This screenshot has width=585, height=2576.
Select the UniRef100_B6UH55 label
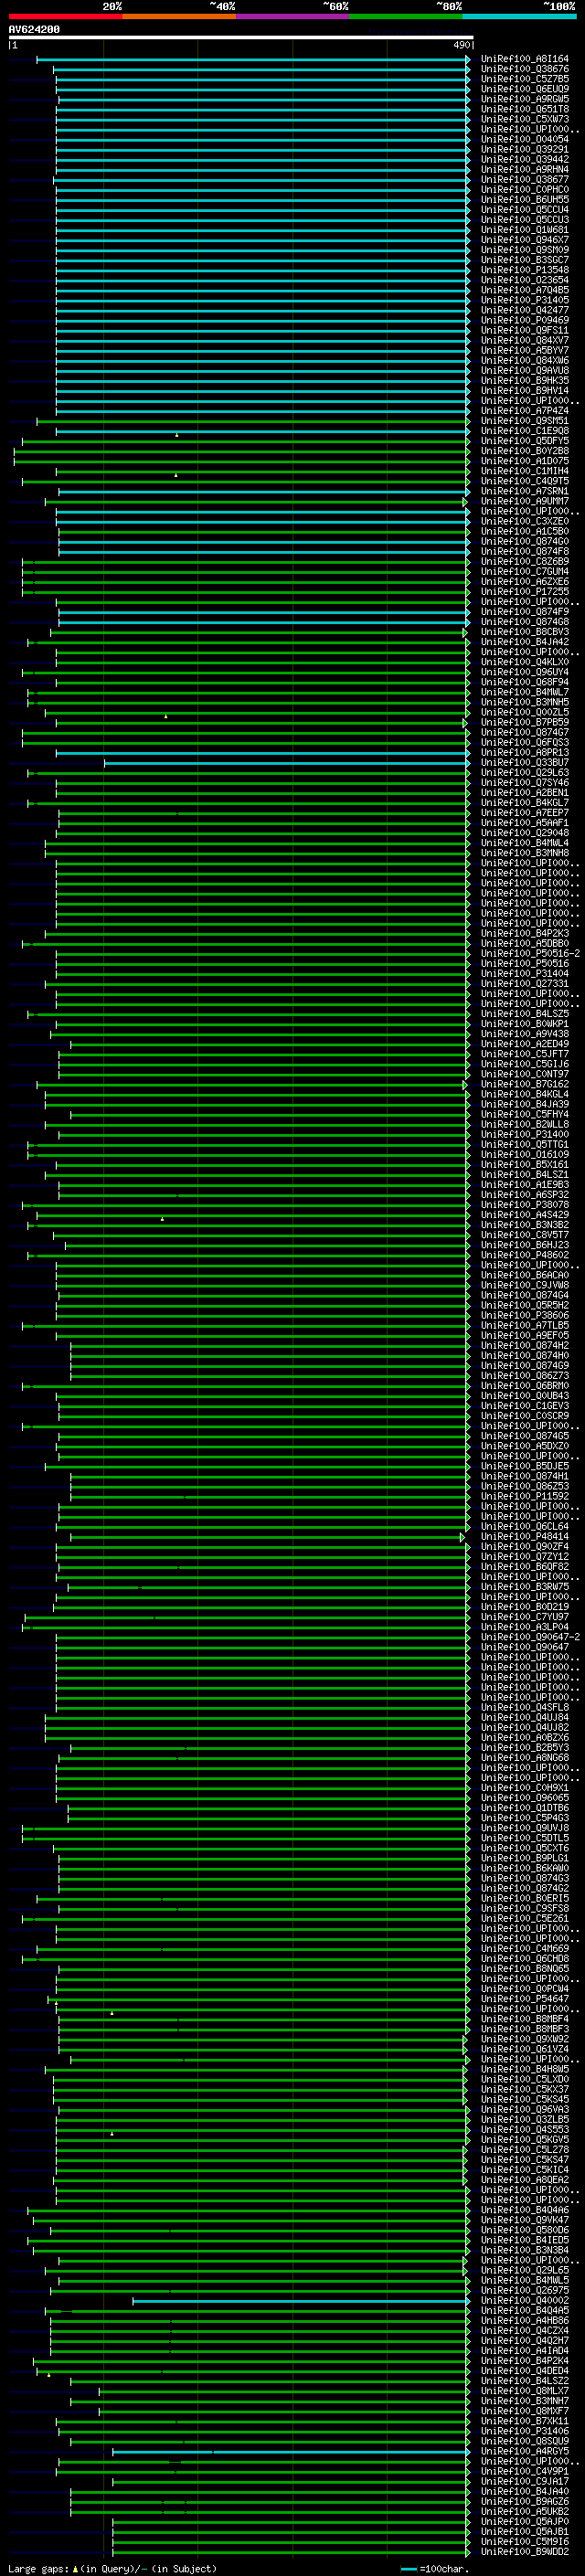[x=525, y=200]
